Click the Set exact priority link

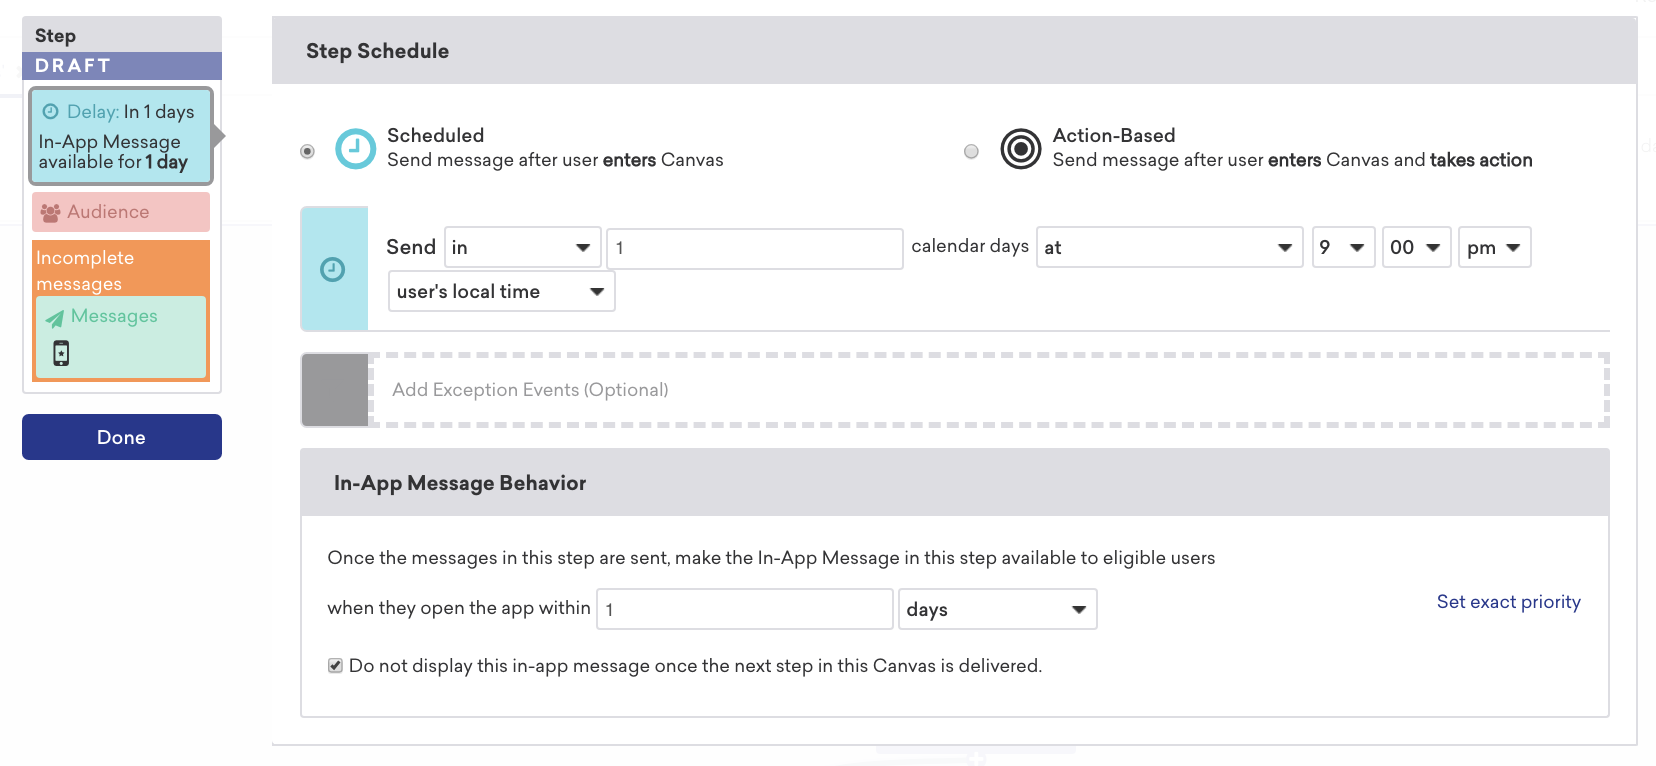[x=1509, y=602]
